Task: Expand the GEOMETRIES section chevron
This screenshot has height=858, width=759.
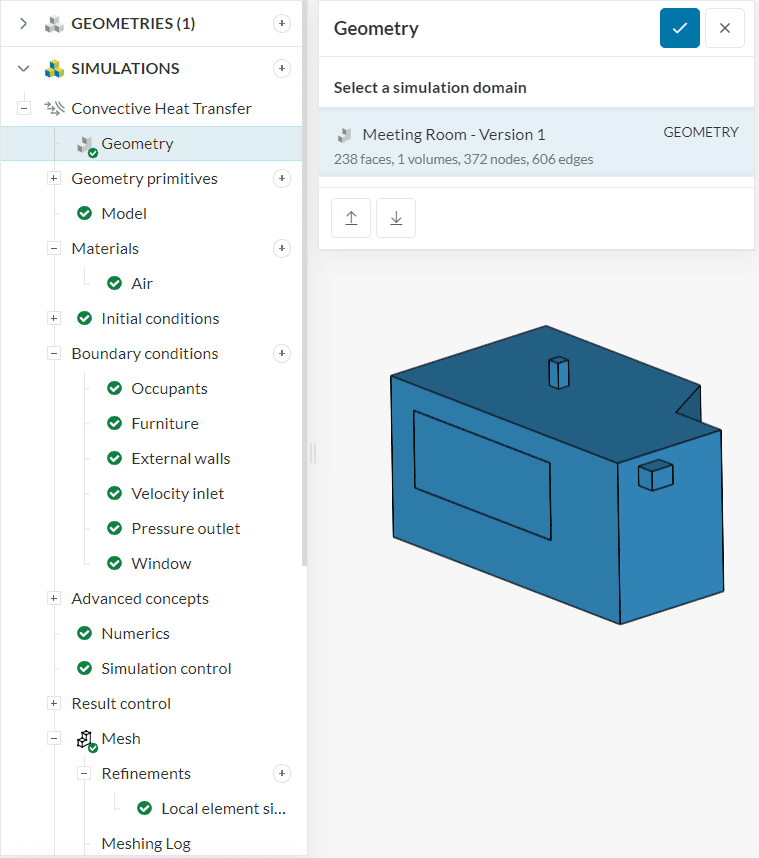Action: [23, 23]
